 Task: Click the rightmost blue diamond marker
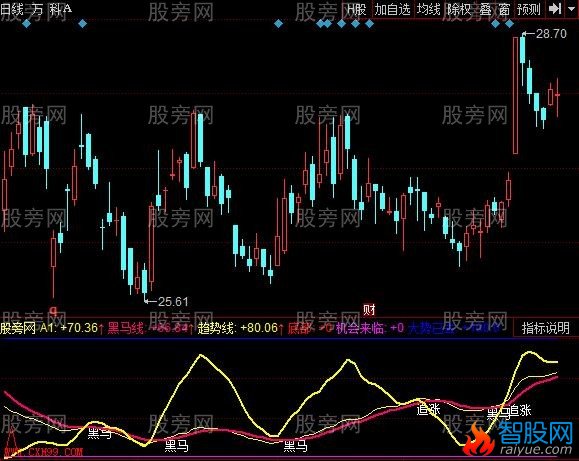pyautogui.click(x=510, y=24)
